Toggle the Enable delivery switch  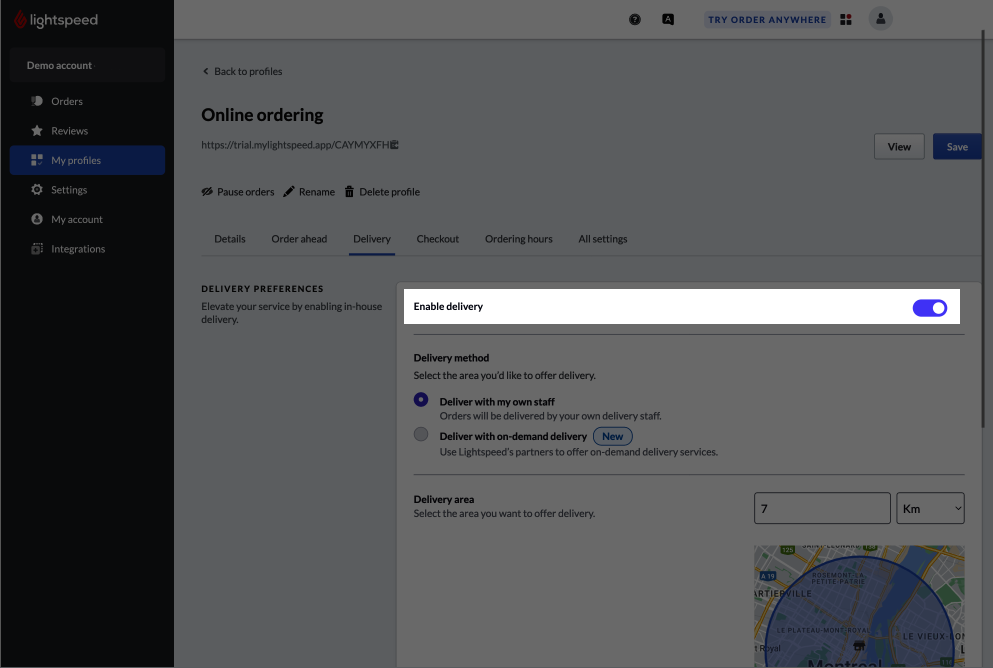click(929, 308)
